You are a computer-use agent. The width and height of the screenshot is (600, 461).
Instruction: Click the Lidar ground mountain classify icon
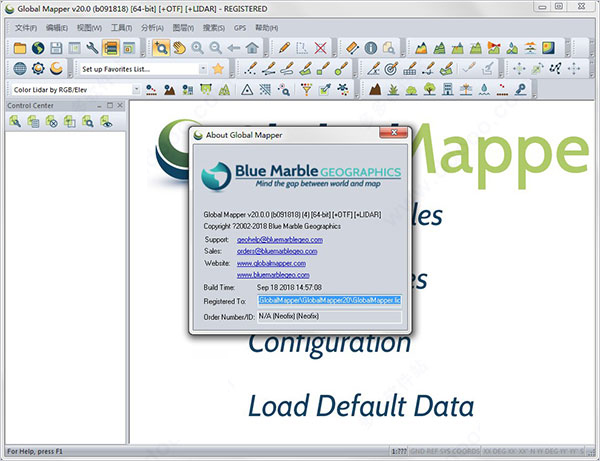click(x=375, y=90)
